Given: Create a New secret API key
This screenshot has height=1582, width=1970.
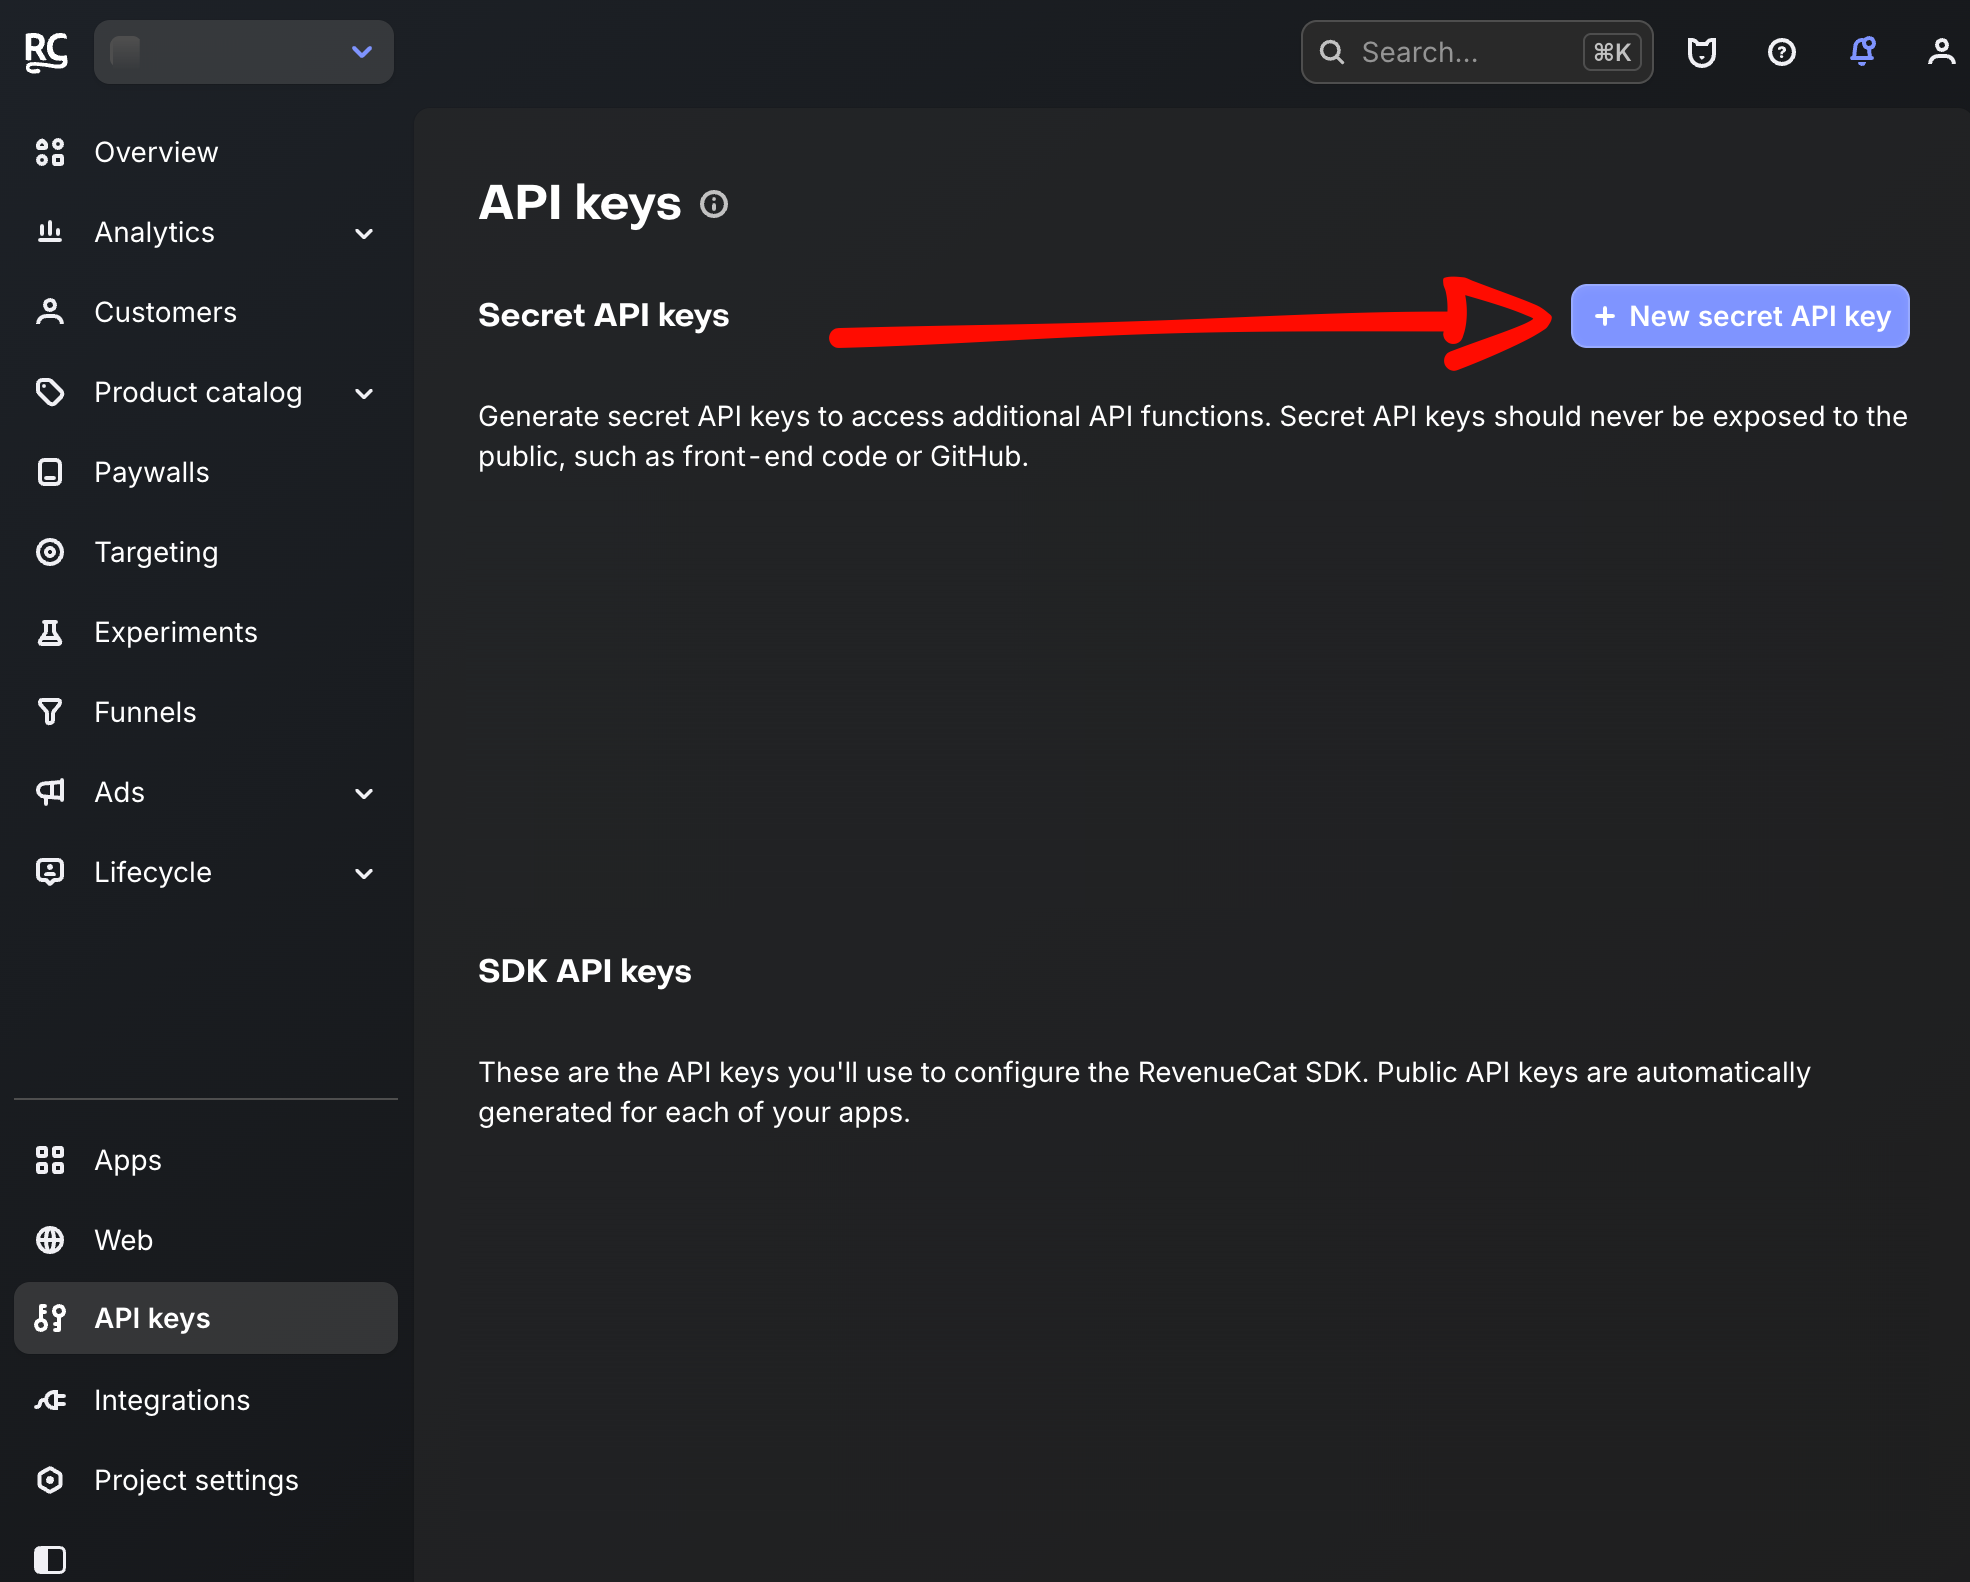Looking at the screenshot, I should click(1740, 316).
